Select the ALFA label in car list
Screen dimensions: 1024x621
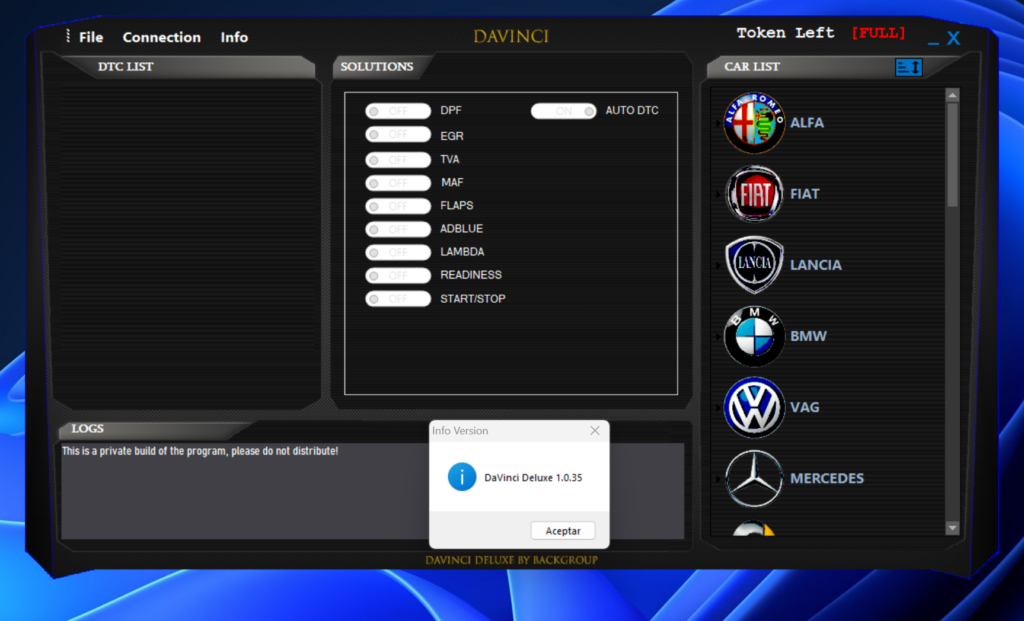807,123
